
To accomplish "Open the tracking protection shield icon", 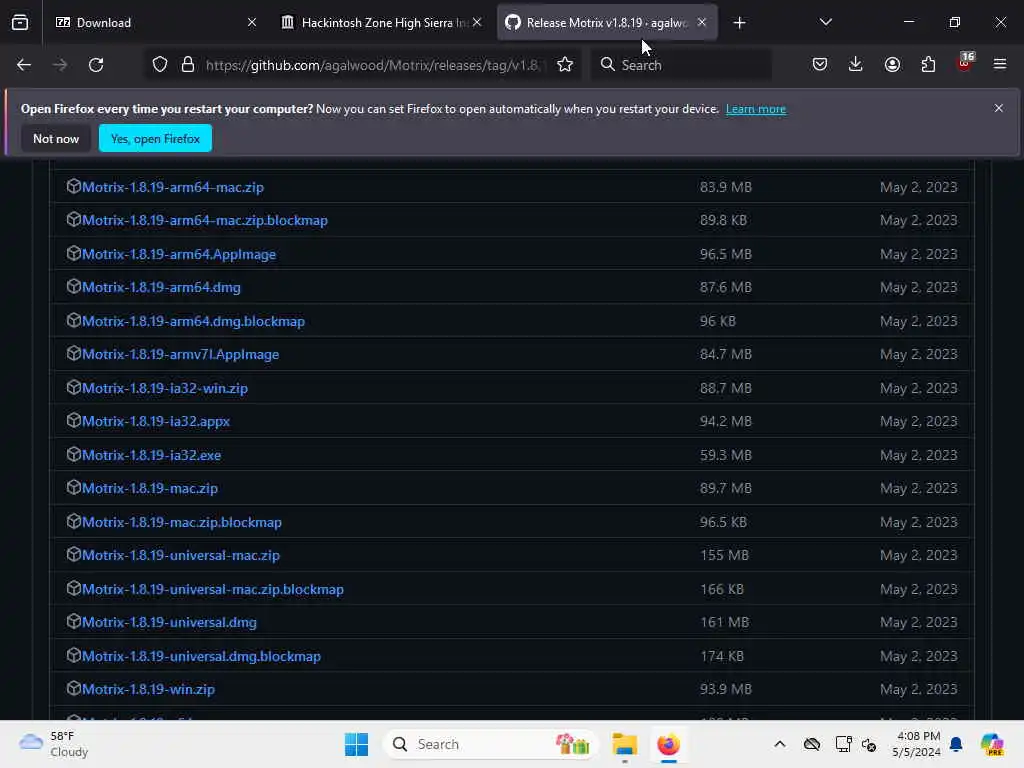I will [160, 65].
